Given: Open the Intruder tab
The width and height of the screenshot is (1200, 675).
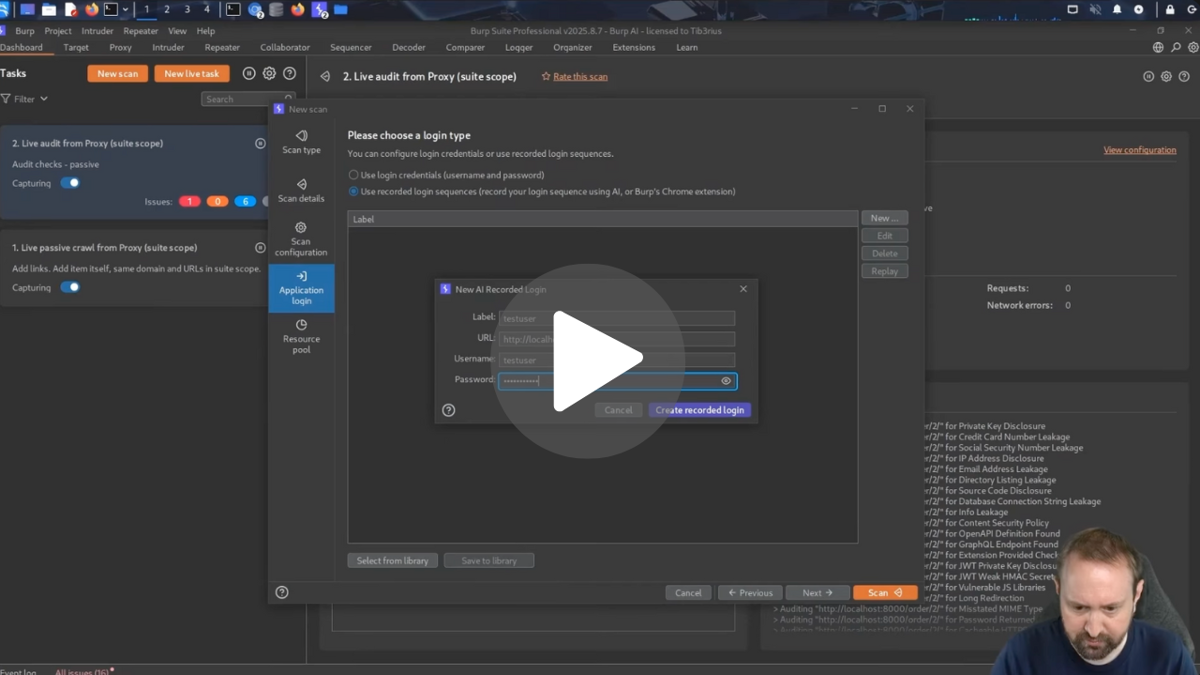Looking at the screenshot, I should click(x=168, y=47).
